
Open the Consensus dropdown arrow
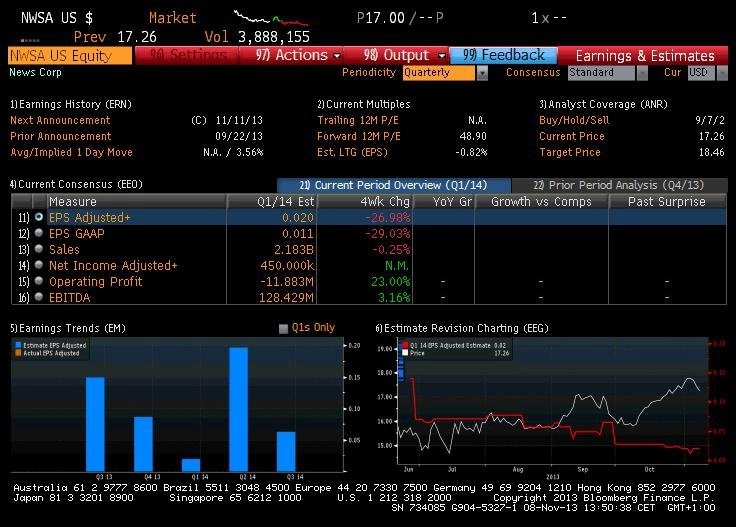(642, 73)
